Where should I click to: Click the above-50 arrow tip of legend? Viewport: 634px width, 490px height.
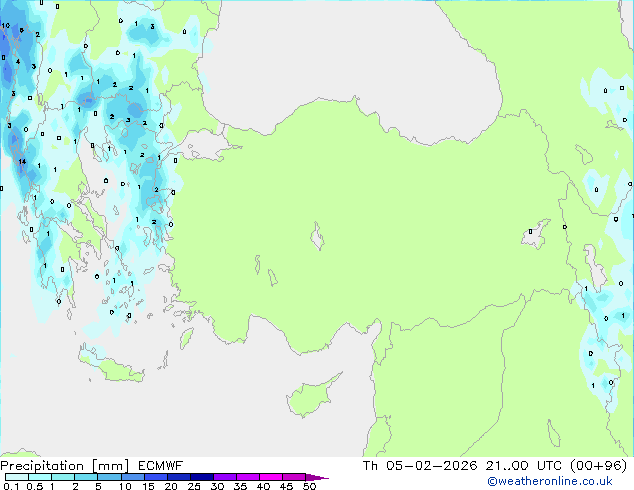pos(317,477)
